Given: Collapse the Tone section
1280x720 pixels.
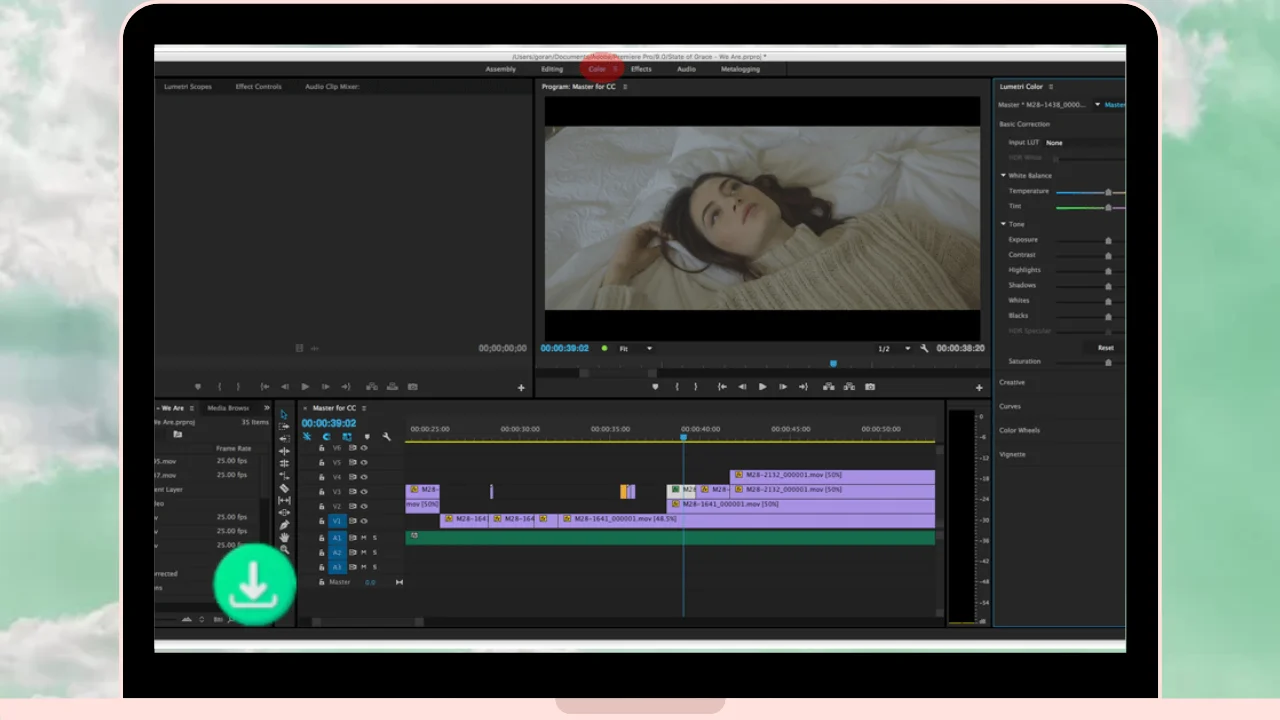Looking at the screenshot, I should (x=1004, y=224).
